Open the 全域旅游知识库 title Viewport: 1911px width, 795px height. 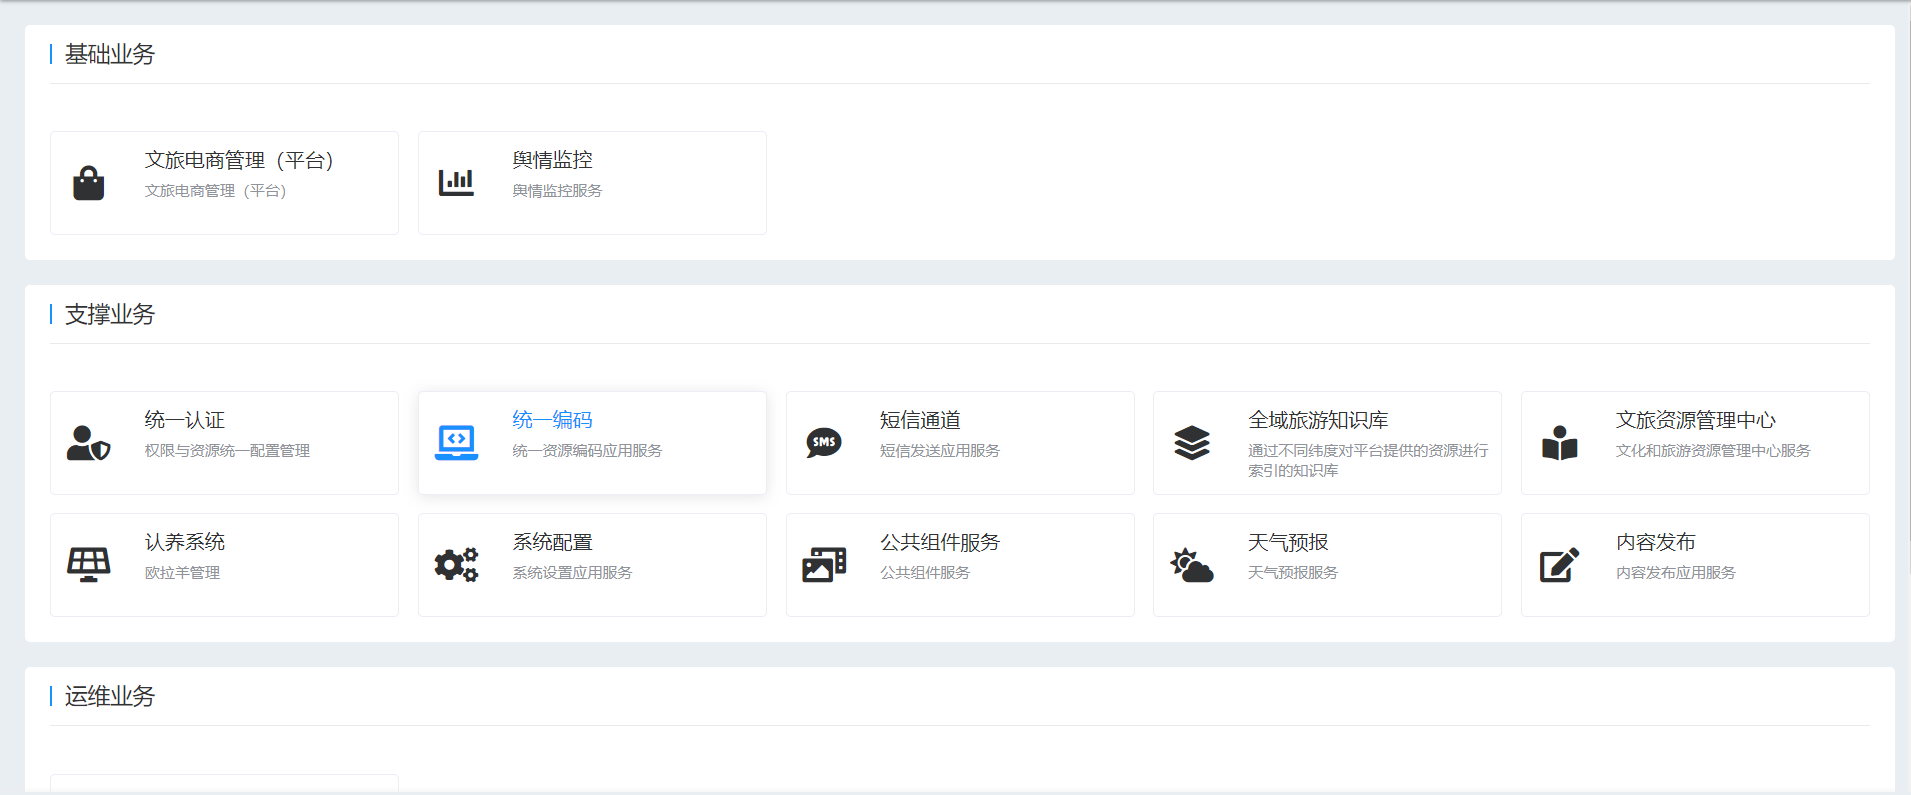(x=1318, y=420)
